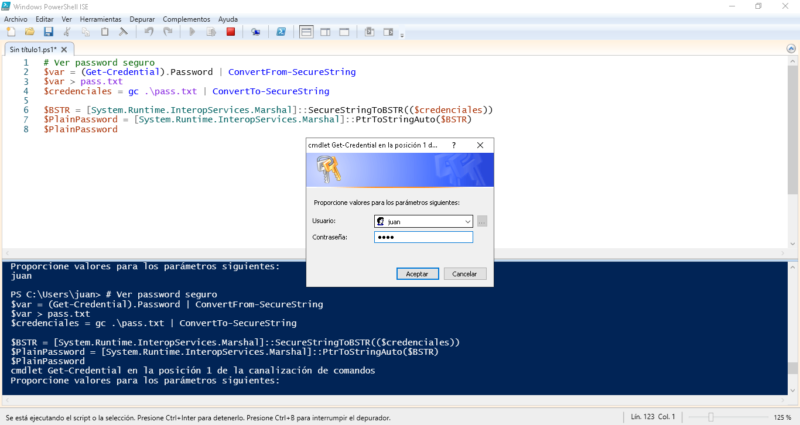The height and width of the screenshot is (425, 800).
Task: Show script pane on top layout icon
Action: (306, 32)
